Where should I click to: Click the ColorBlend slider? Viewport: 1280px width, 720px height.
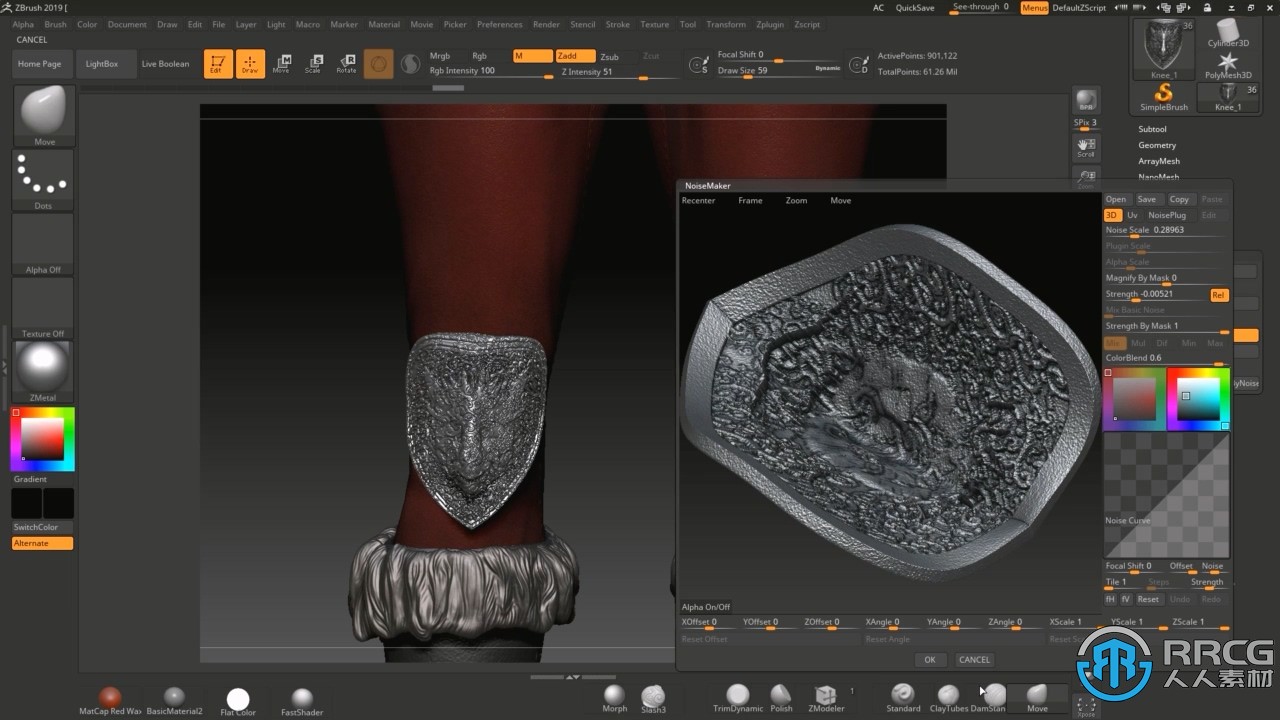point(1165,358)
